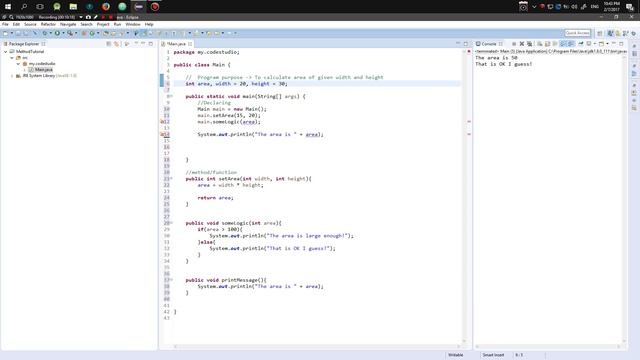Click the Windows Start button
Image resolution: width=640 pixels, height=360 pixels.
[x=8, y=7]
